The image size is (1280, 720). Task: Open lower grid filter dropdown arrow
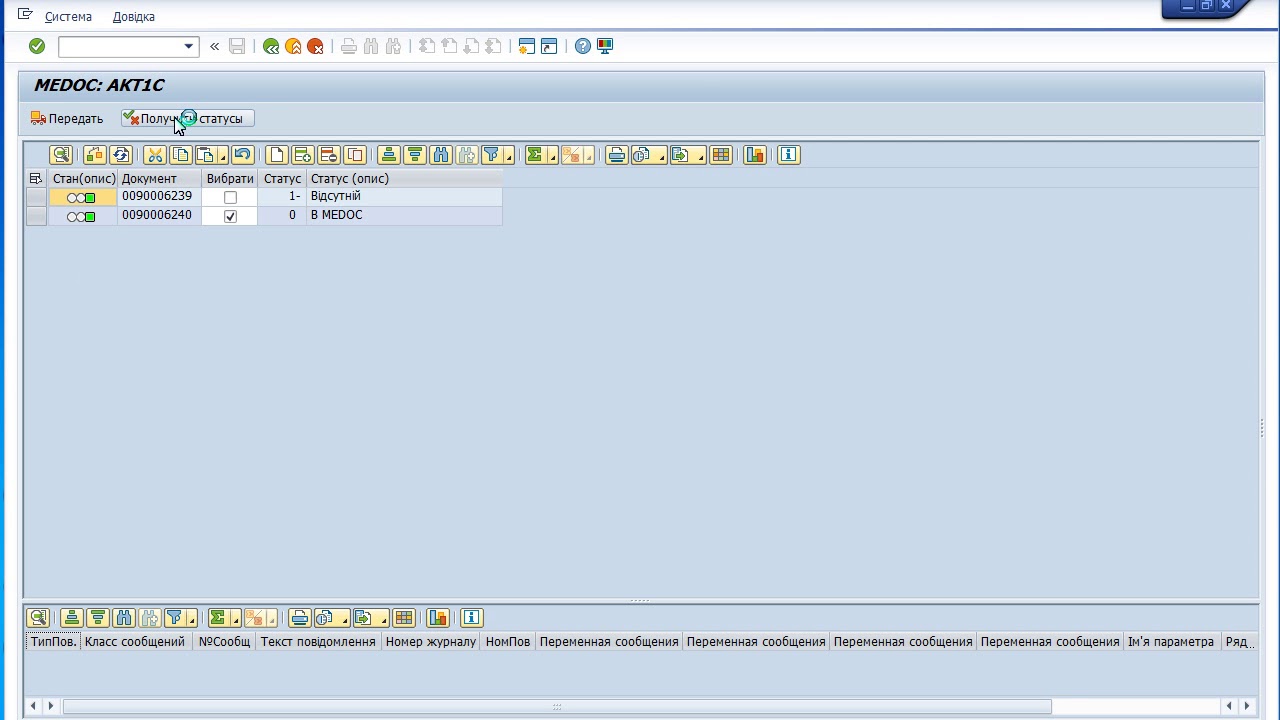coord(192,619)
